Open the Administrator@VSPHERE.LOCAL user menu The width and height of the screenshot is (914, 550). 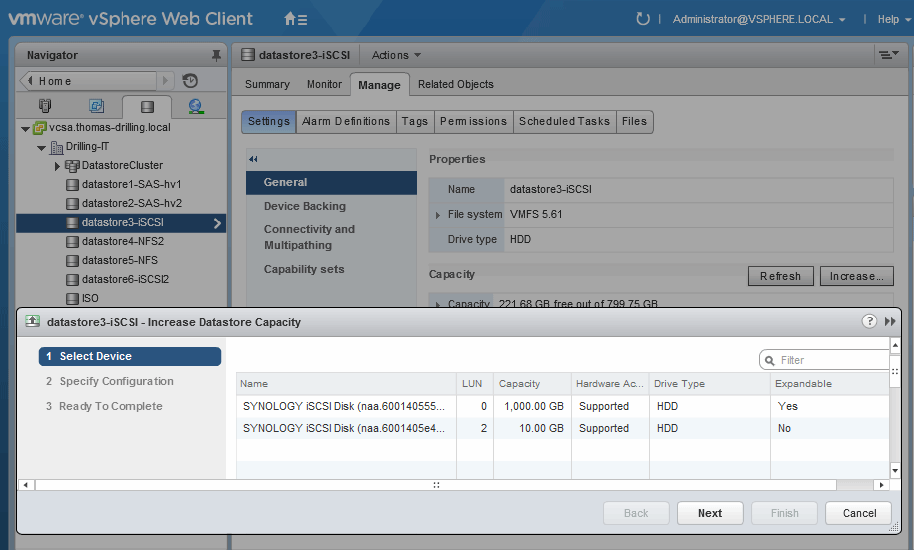758,19
